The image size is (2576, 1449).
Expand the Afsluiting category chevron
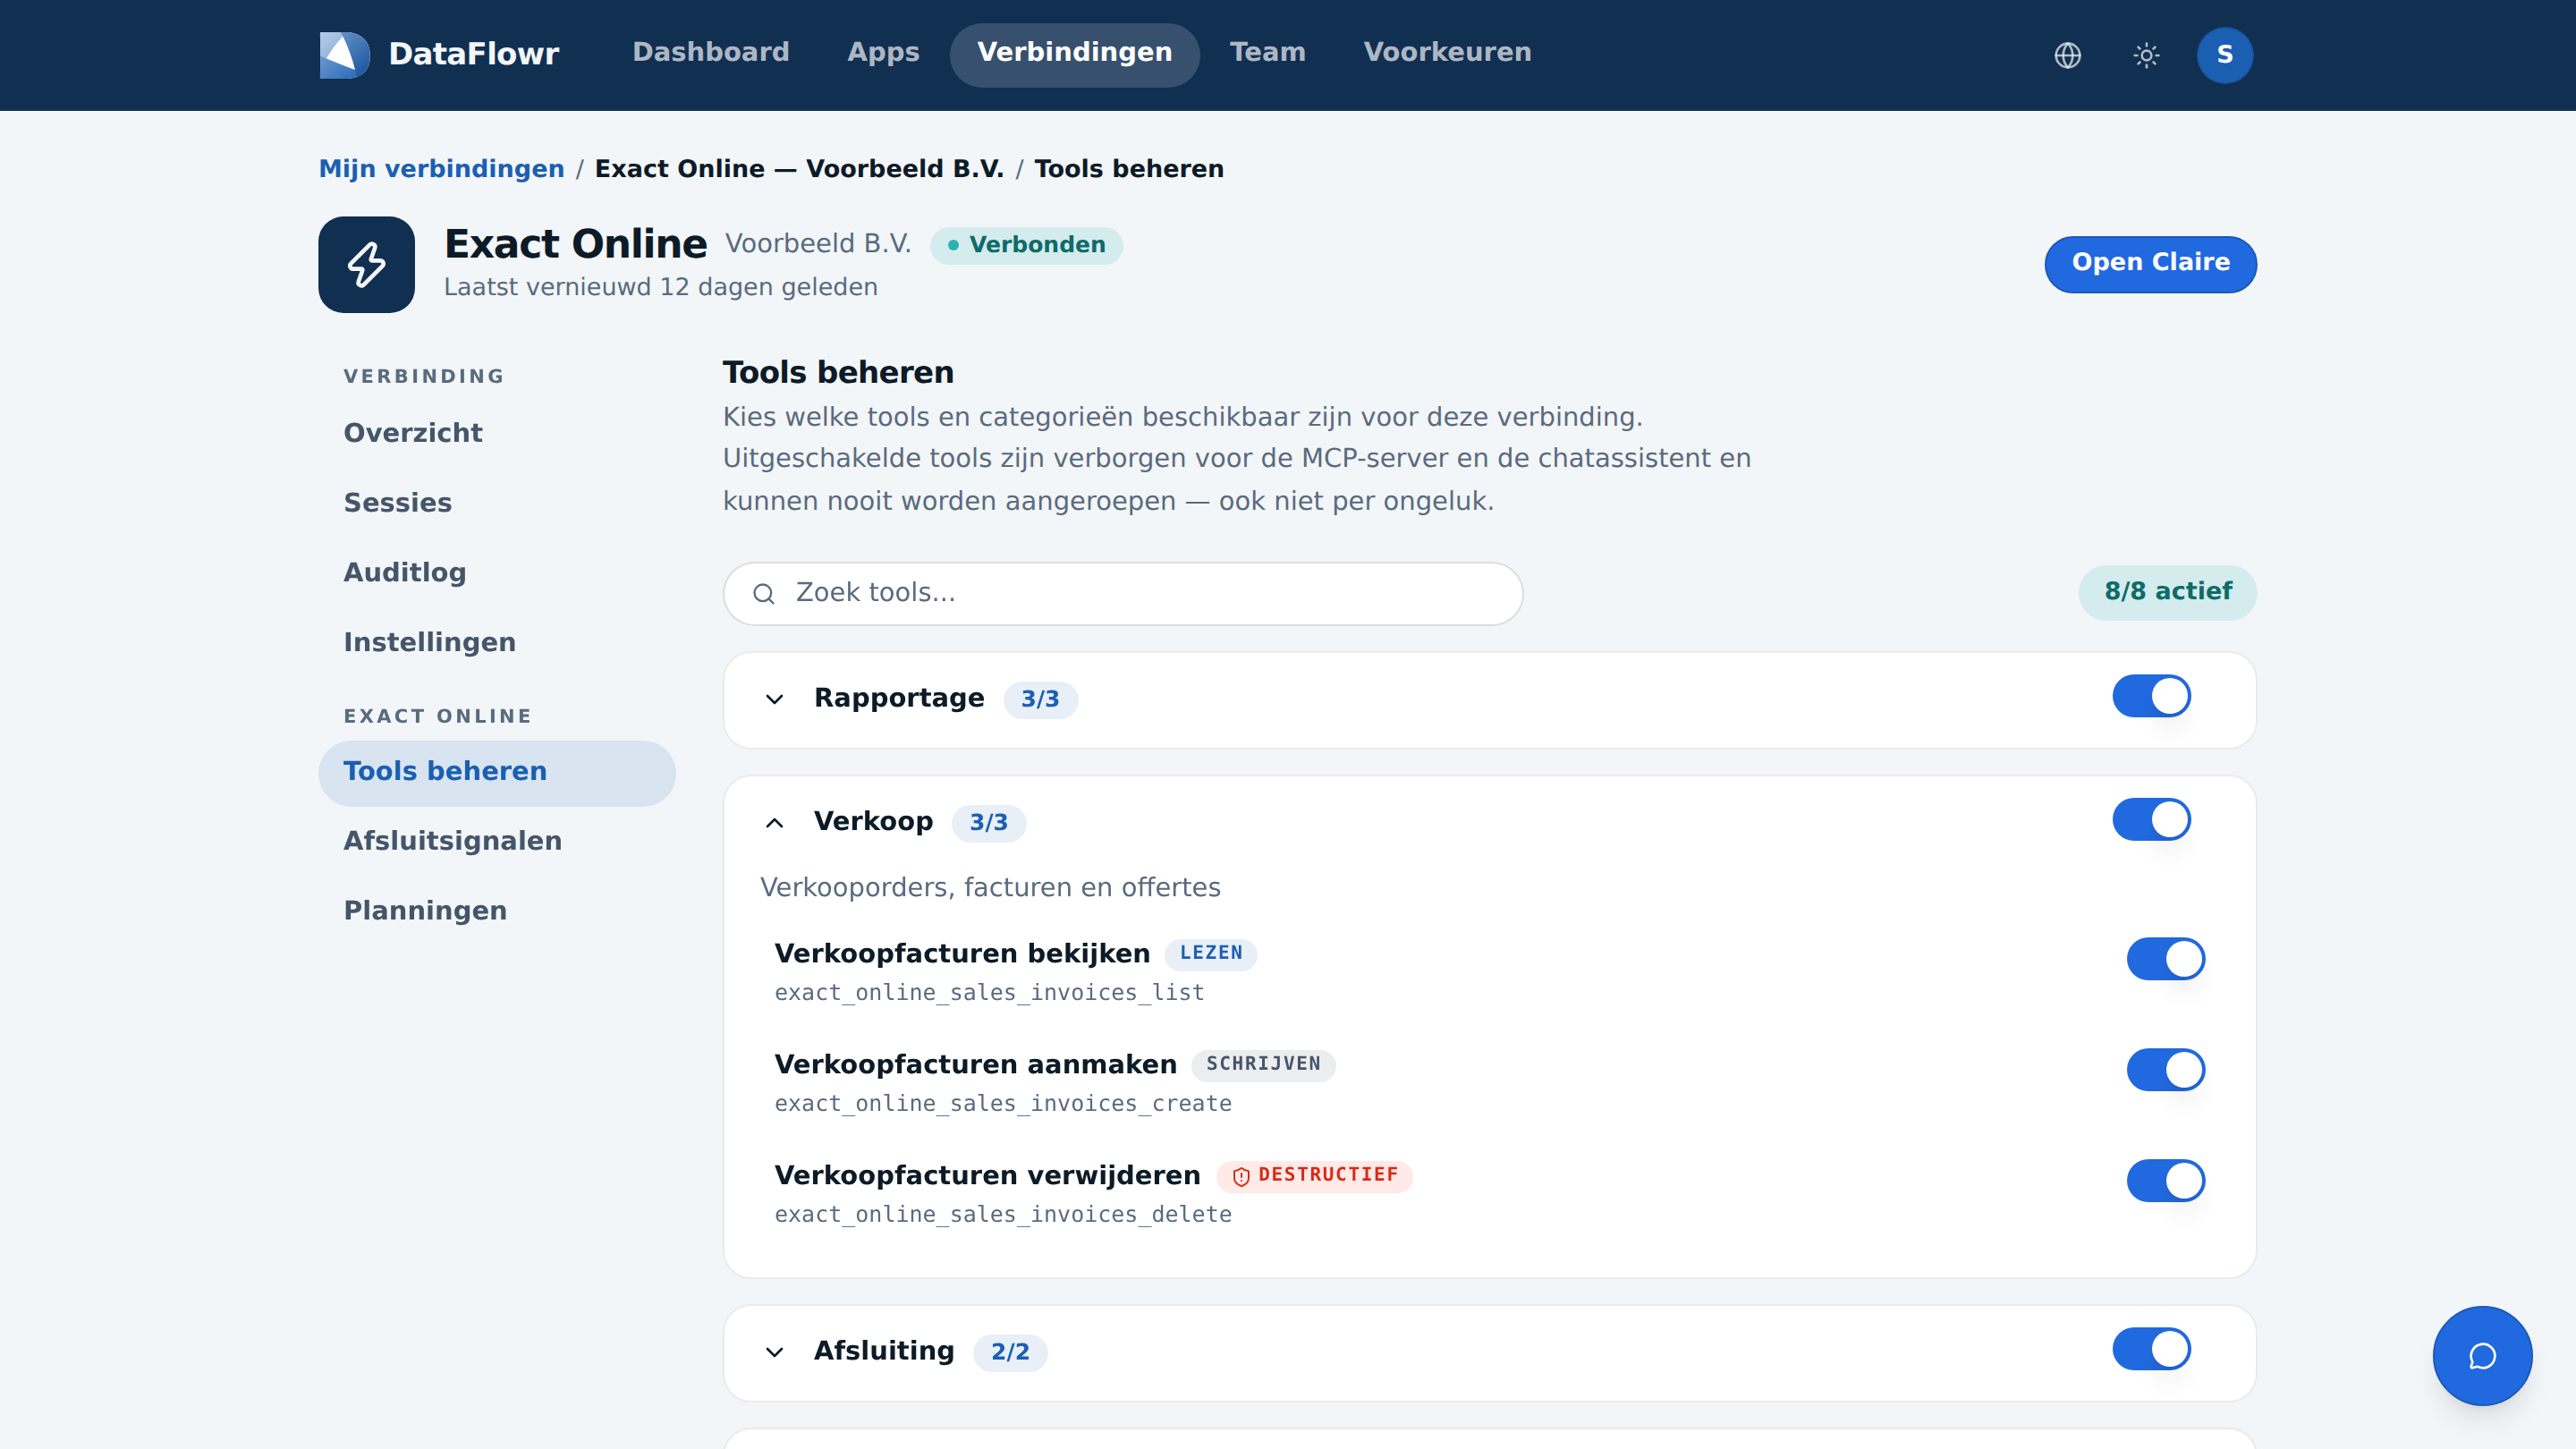(774, 1352)
